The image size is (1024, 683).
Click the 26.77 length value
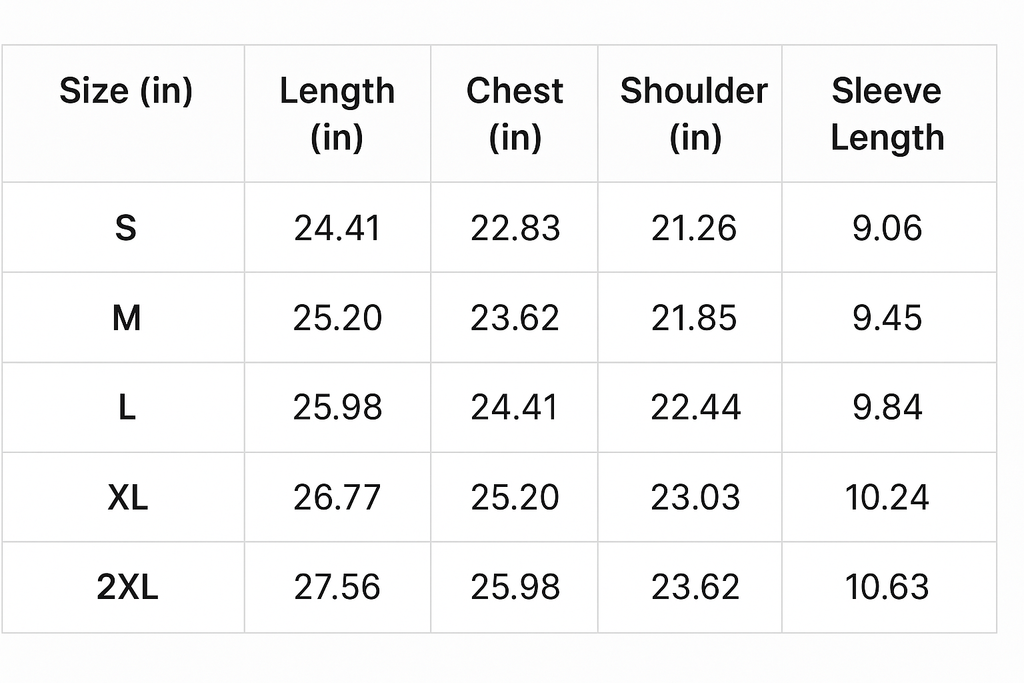coord(337,497)
